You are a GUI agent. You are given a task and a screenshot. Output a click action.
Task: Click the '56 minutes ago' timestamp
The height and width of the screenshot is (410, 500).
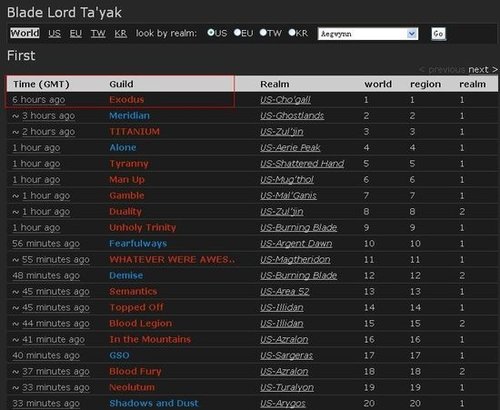point(46,244)
